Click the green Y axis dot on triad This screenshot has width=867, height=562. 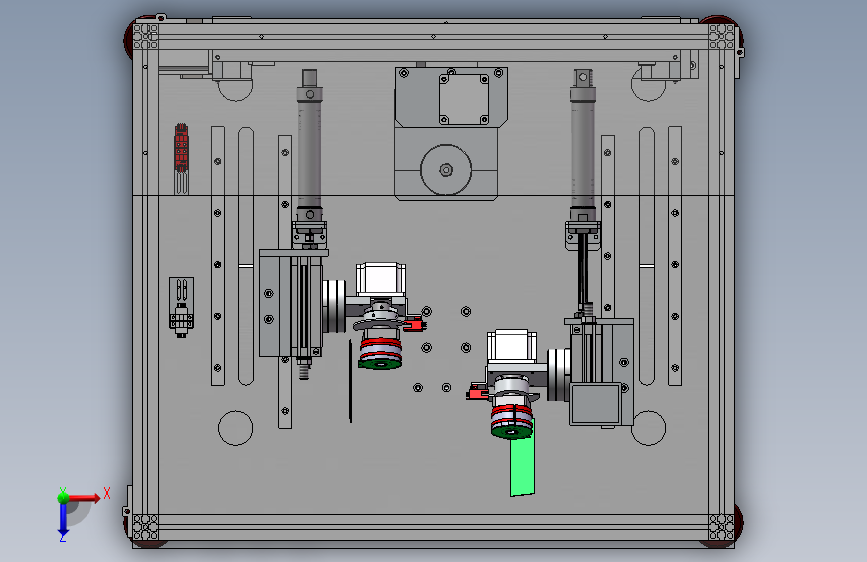tap(63, 497)
